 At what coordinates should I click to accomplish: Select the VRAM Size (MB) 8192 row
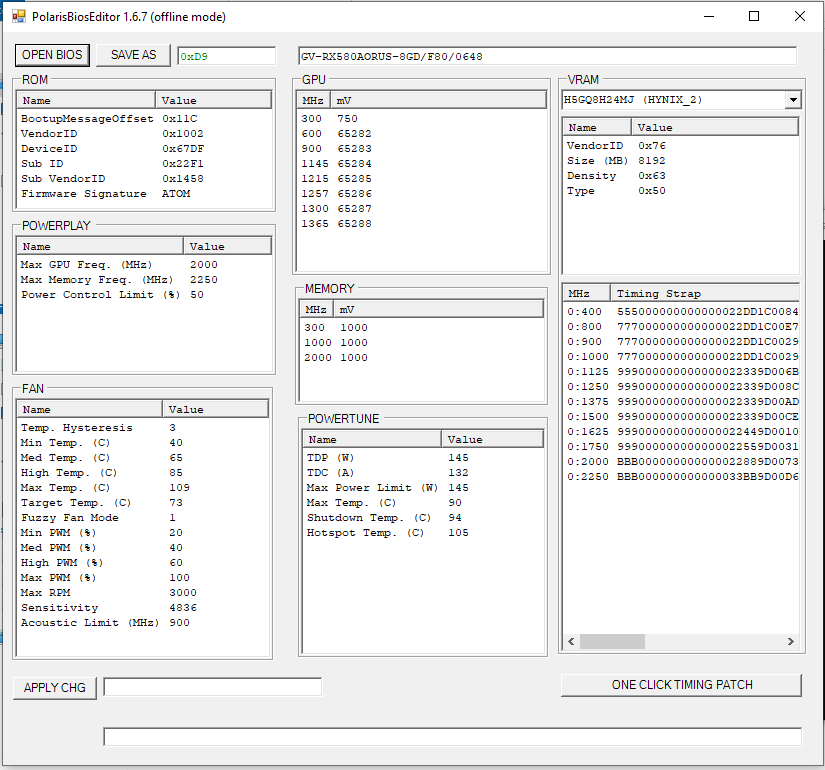point(681,161)
